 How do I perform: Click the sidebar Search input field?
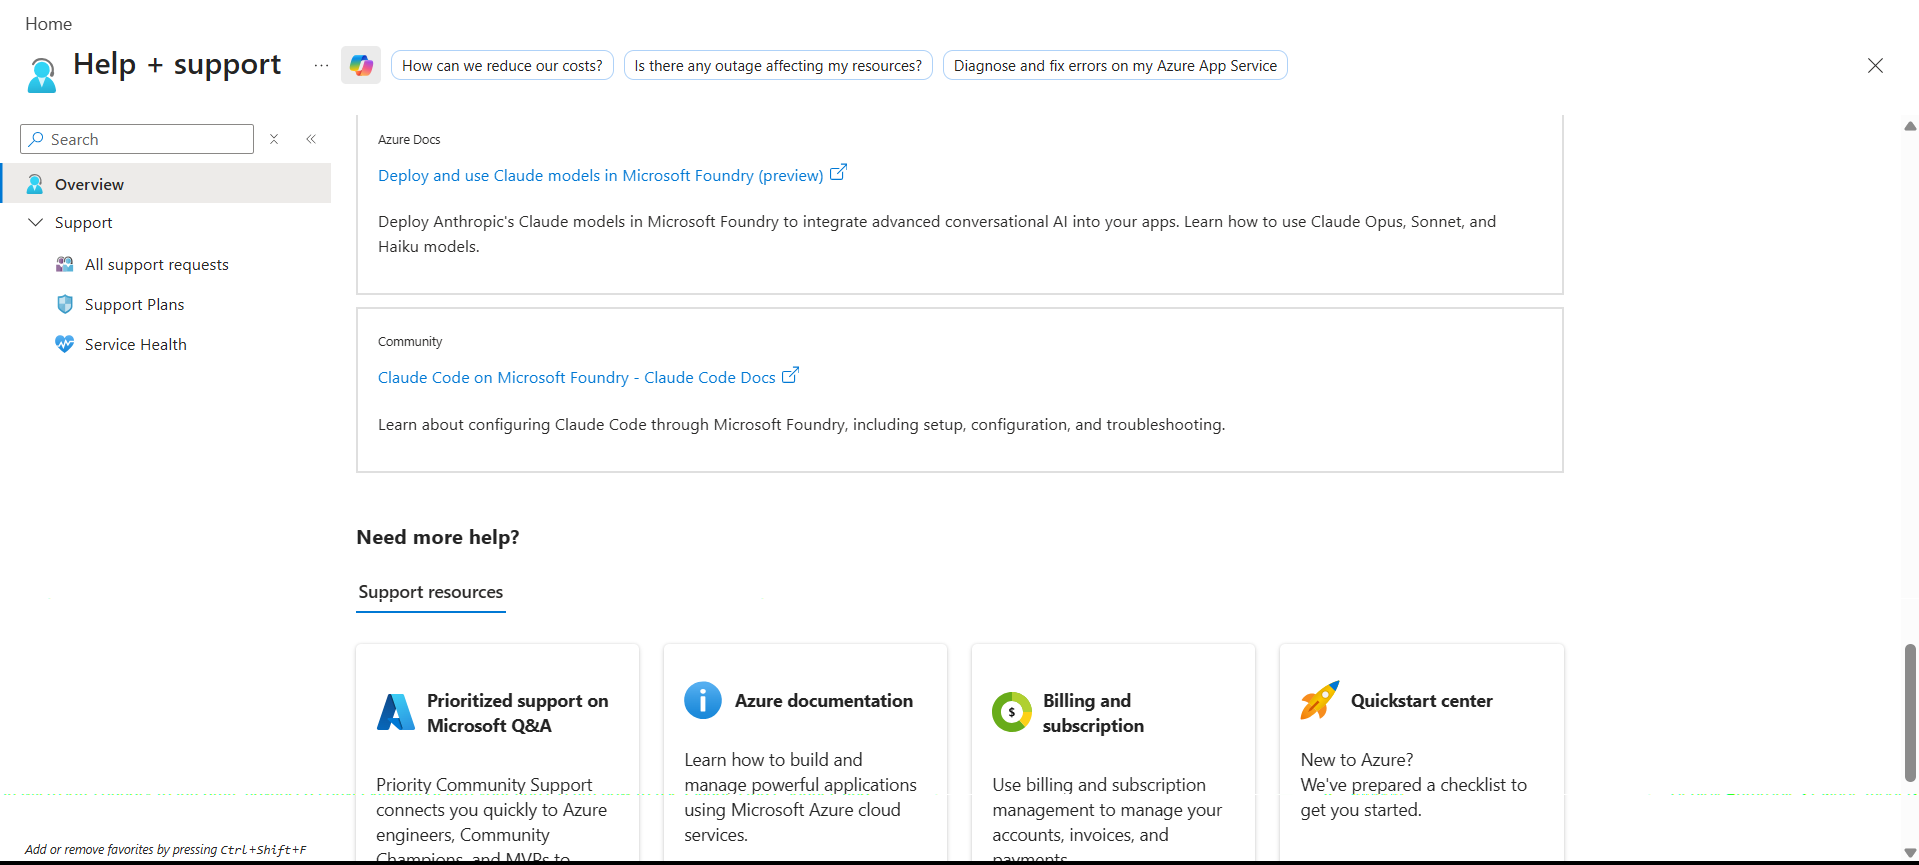137,139
